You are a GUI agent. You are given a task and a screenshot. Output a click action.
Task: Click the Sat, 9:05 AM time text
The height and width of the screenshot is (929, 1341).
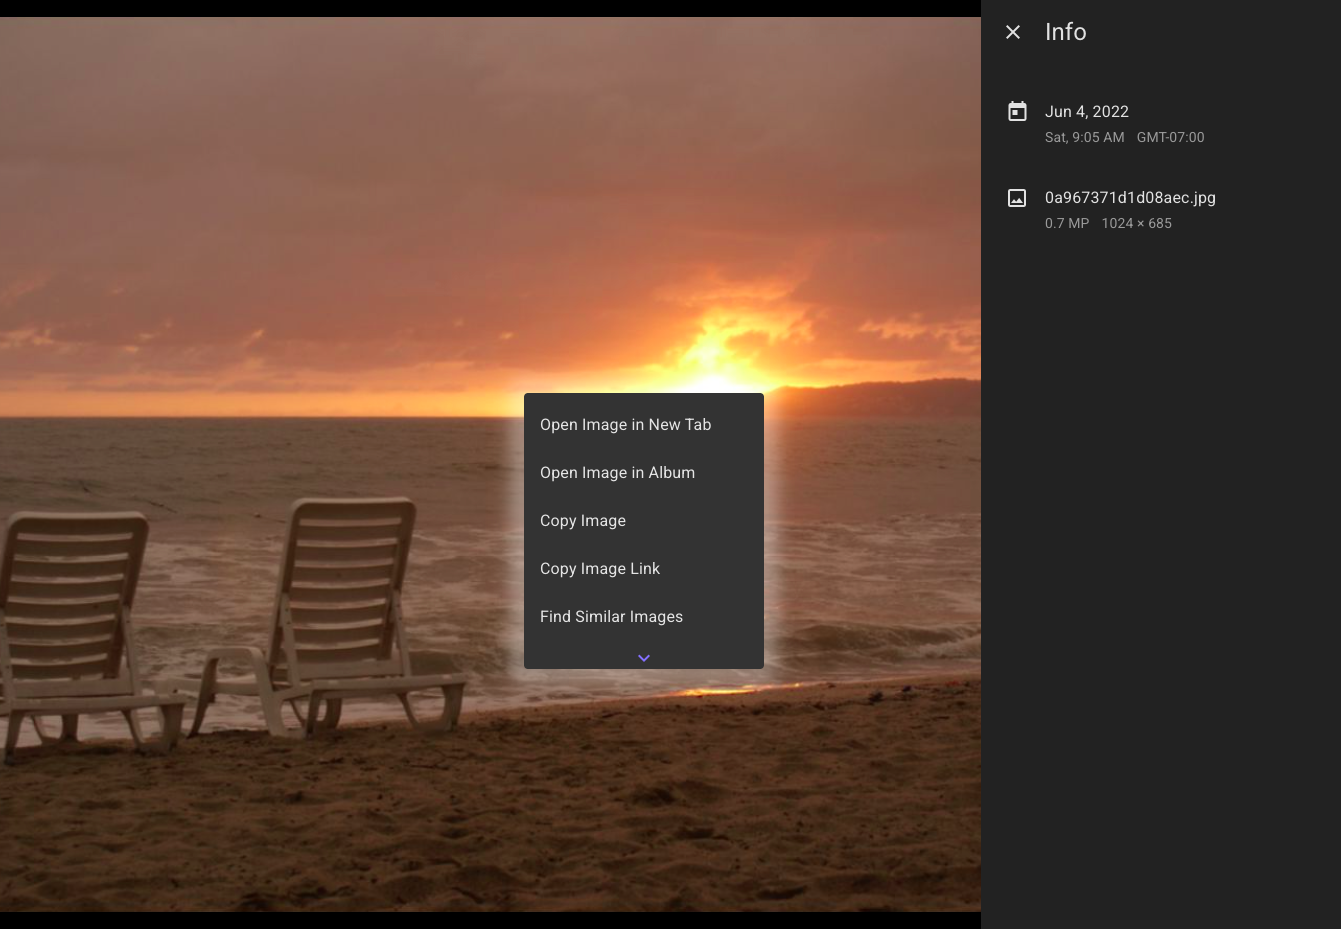[1084, 137]
